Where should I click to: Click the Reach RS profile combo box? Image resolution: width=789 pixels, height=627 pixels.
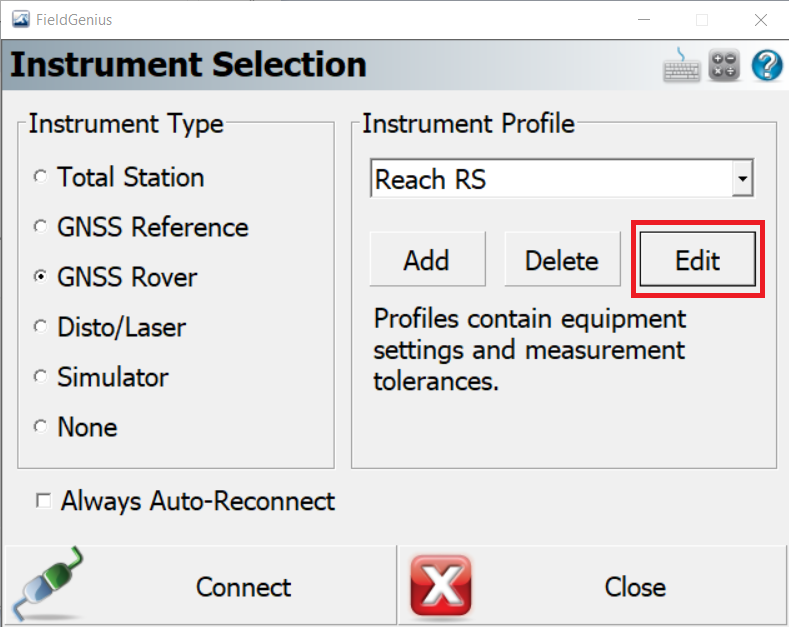[x=562, y=179]
